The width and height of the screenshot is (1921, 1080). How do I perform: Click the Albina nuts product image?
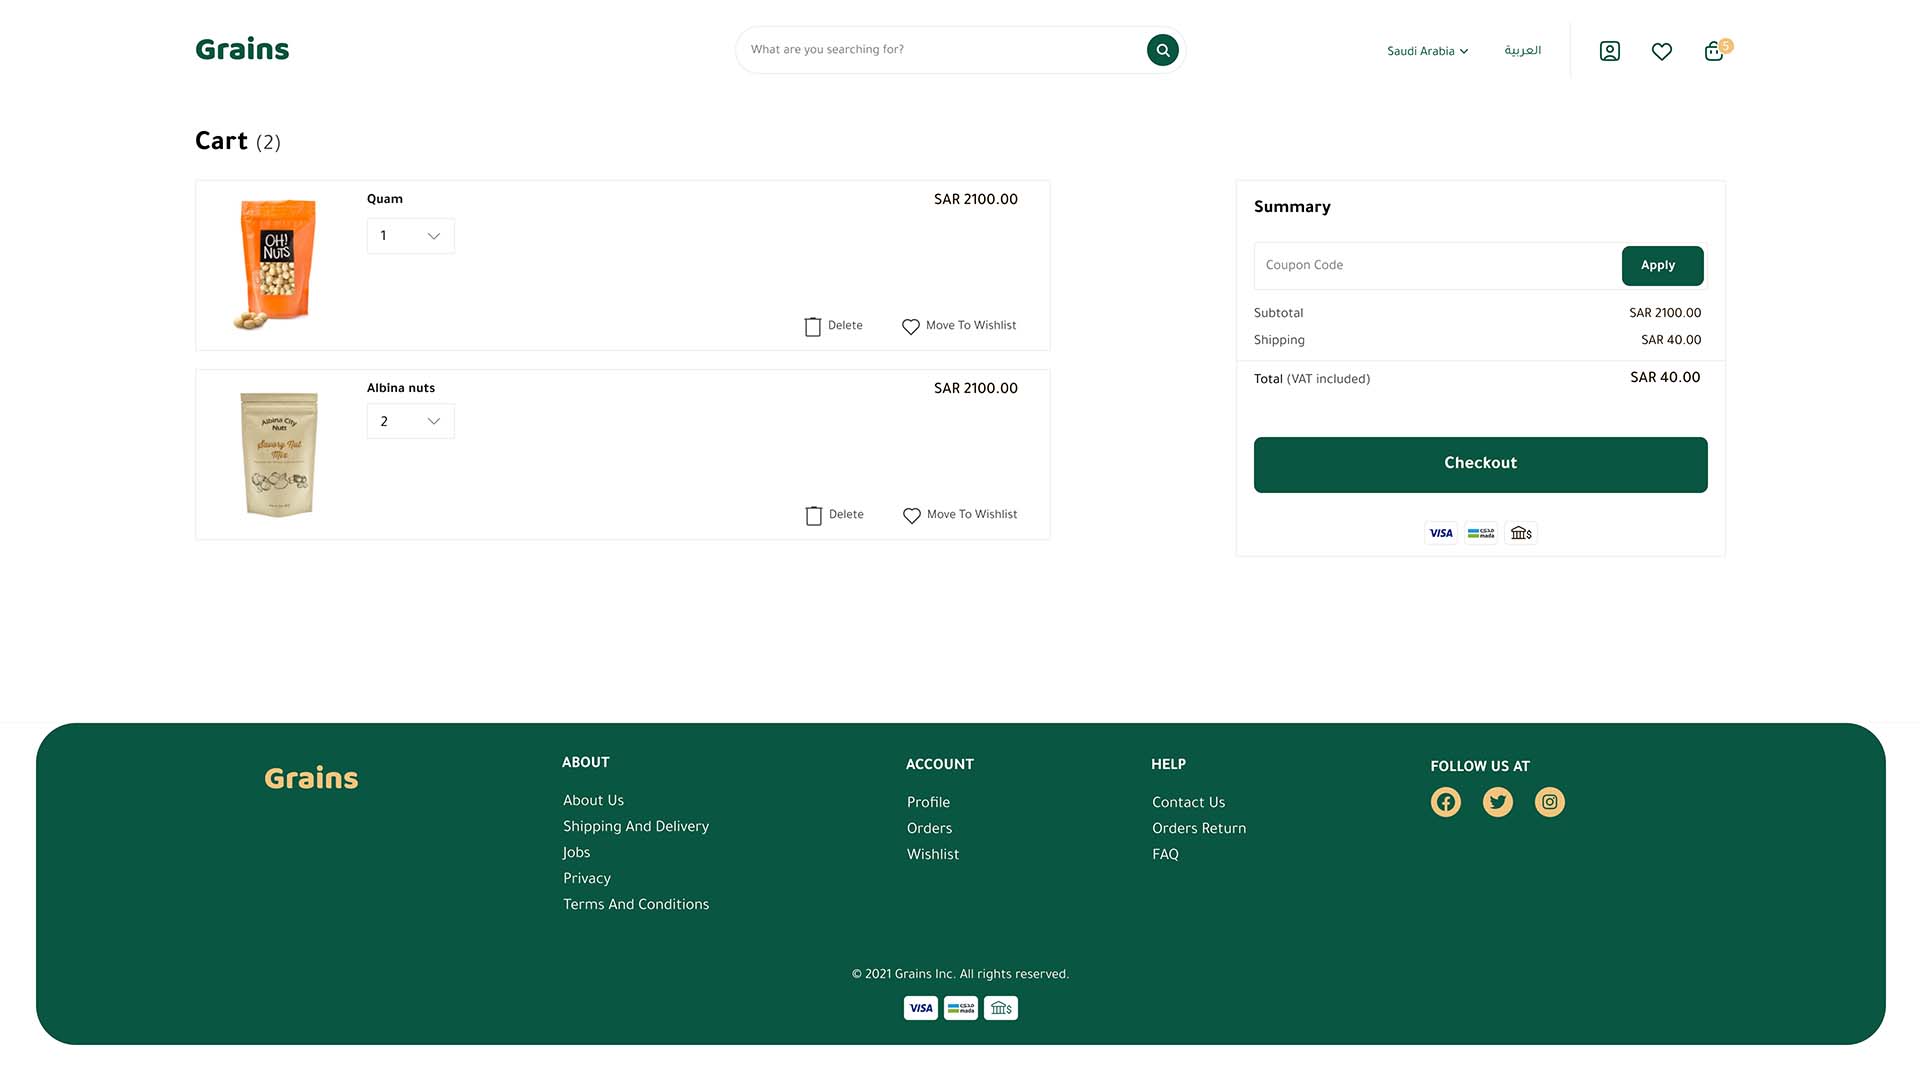pos(279,455)
